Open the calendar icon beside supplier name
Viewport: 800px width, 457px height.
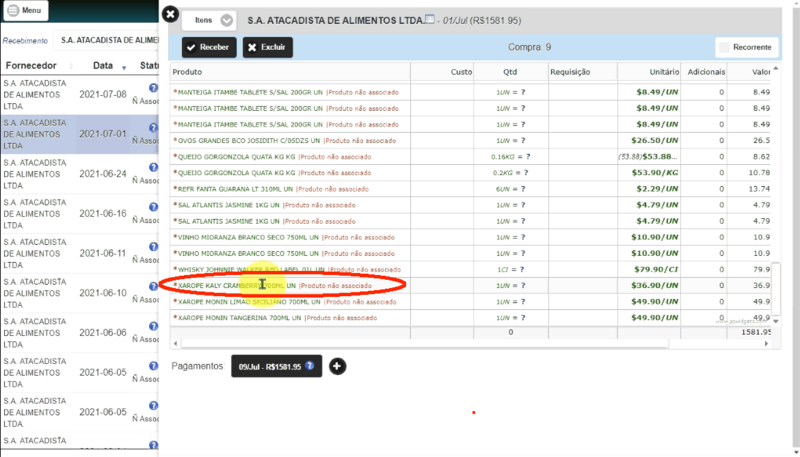click(430, 19)
